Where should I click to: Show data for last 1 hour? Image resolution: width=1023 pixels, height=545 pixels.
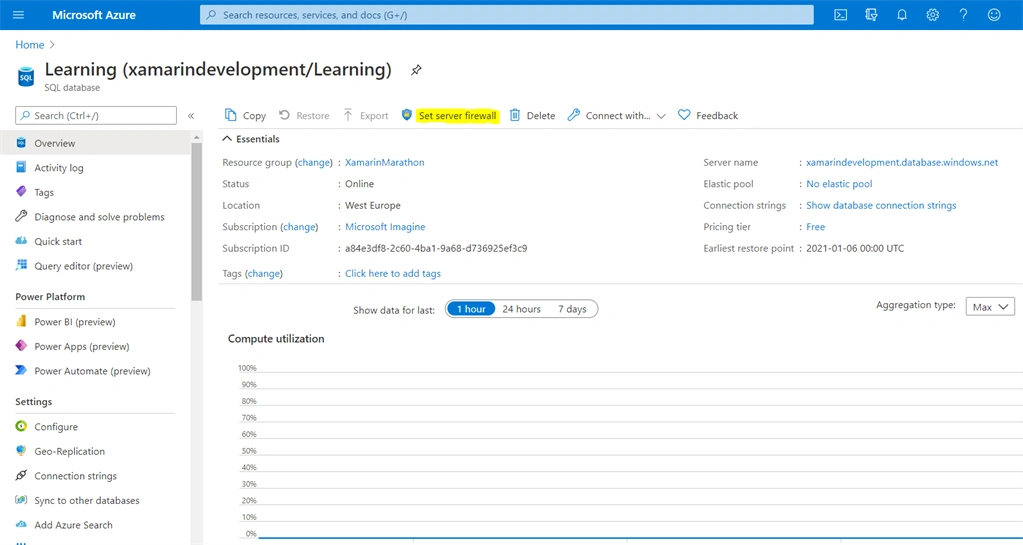coord(471,309)
